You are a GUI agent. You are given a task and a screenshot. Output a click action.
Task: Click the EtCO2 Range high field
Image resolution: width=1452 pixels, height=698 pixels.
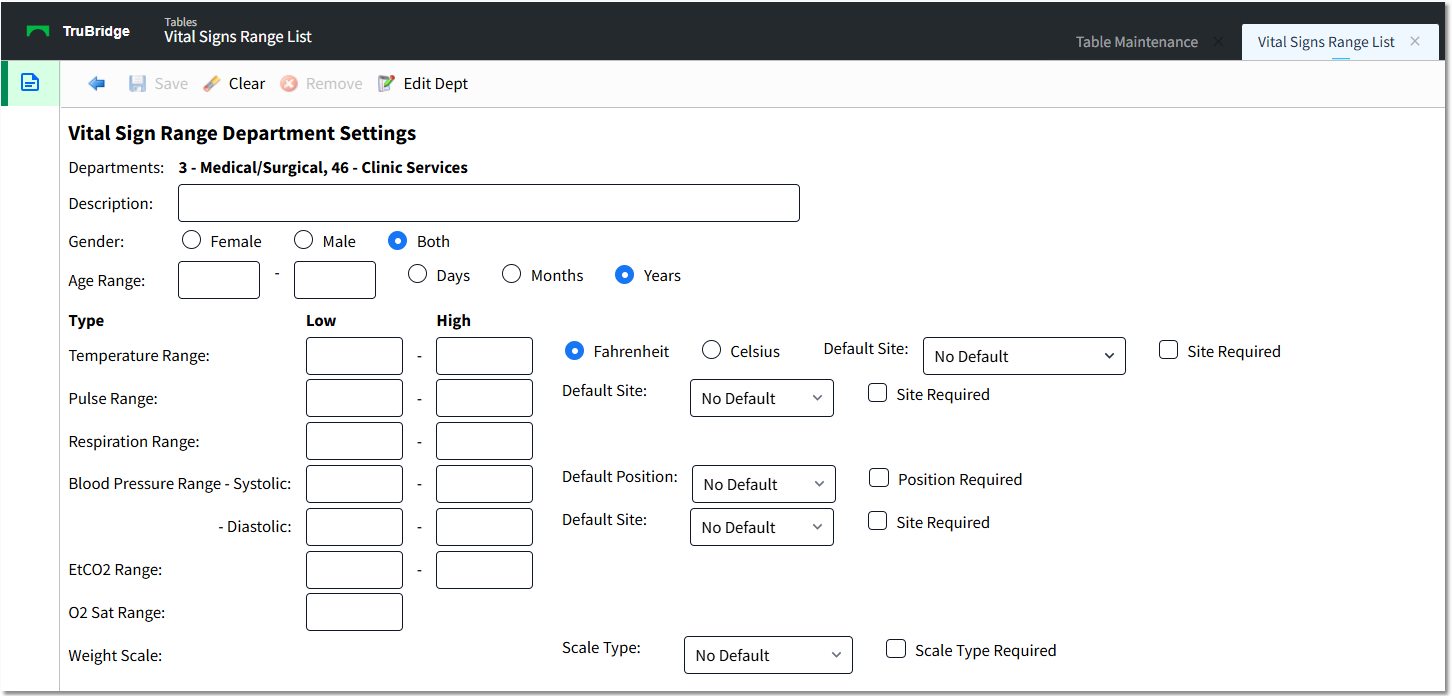click(484, 570)
